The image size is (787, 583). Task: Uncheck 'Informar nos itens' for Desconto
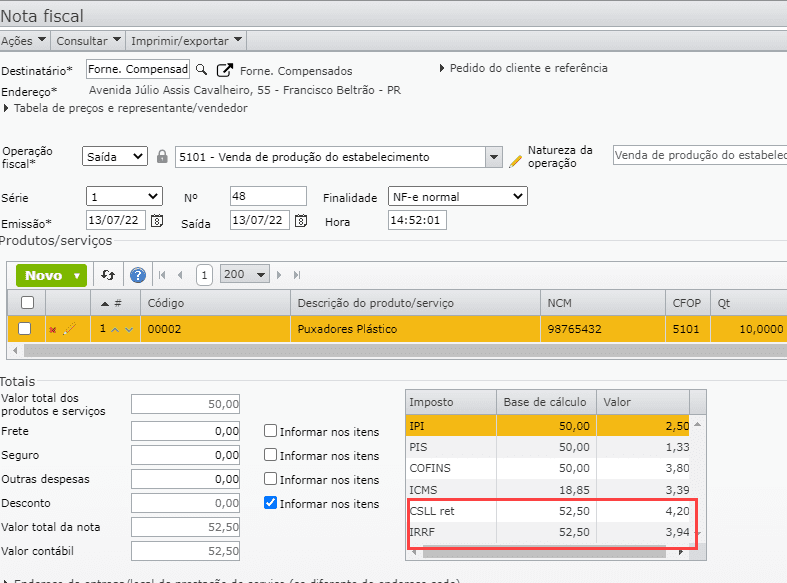pyautogui.click(x=271, y=504)
